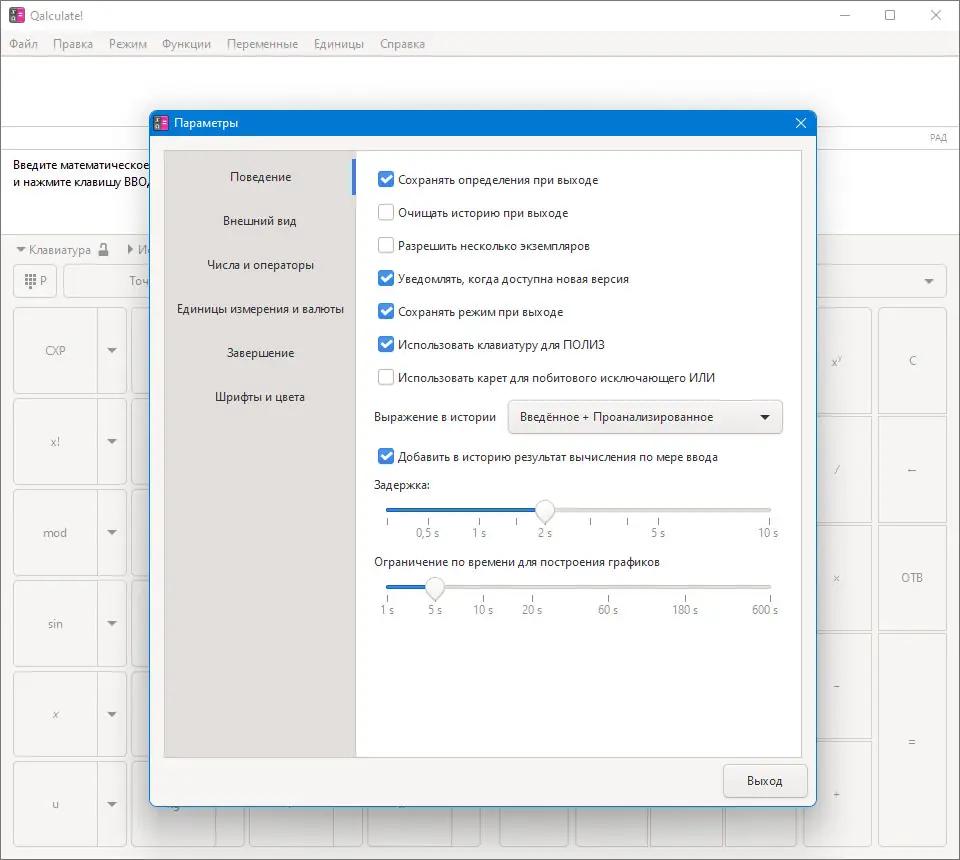Click the '=' equals keypad button

[x=912, y=742]
